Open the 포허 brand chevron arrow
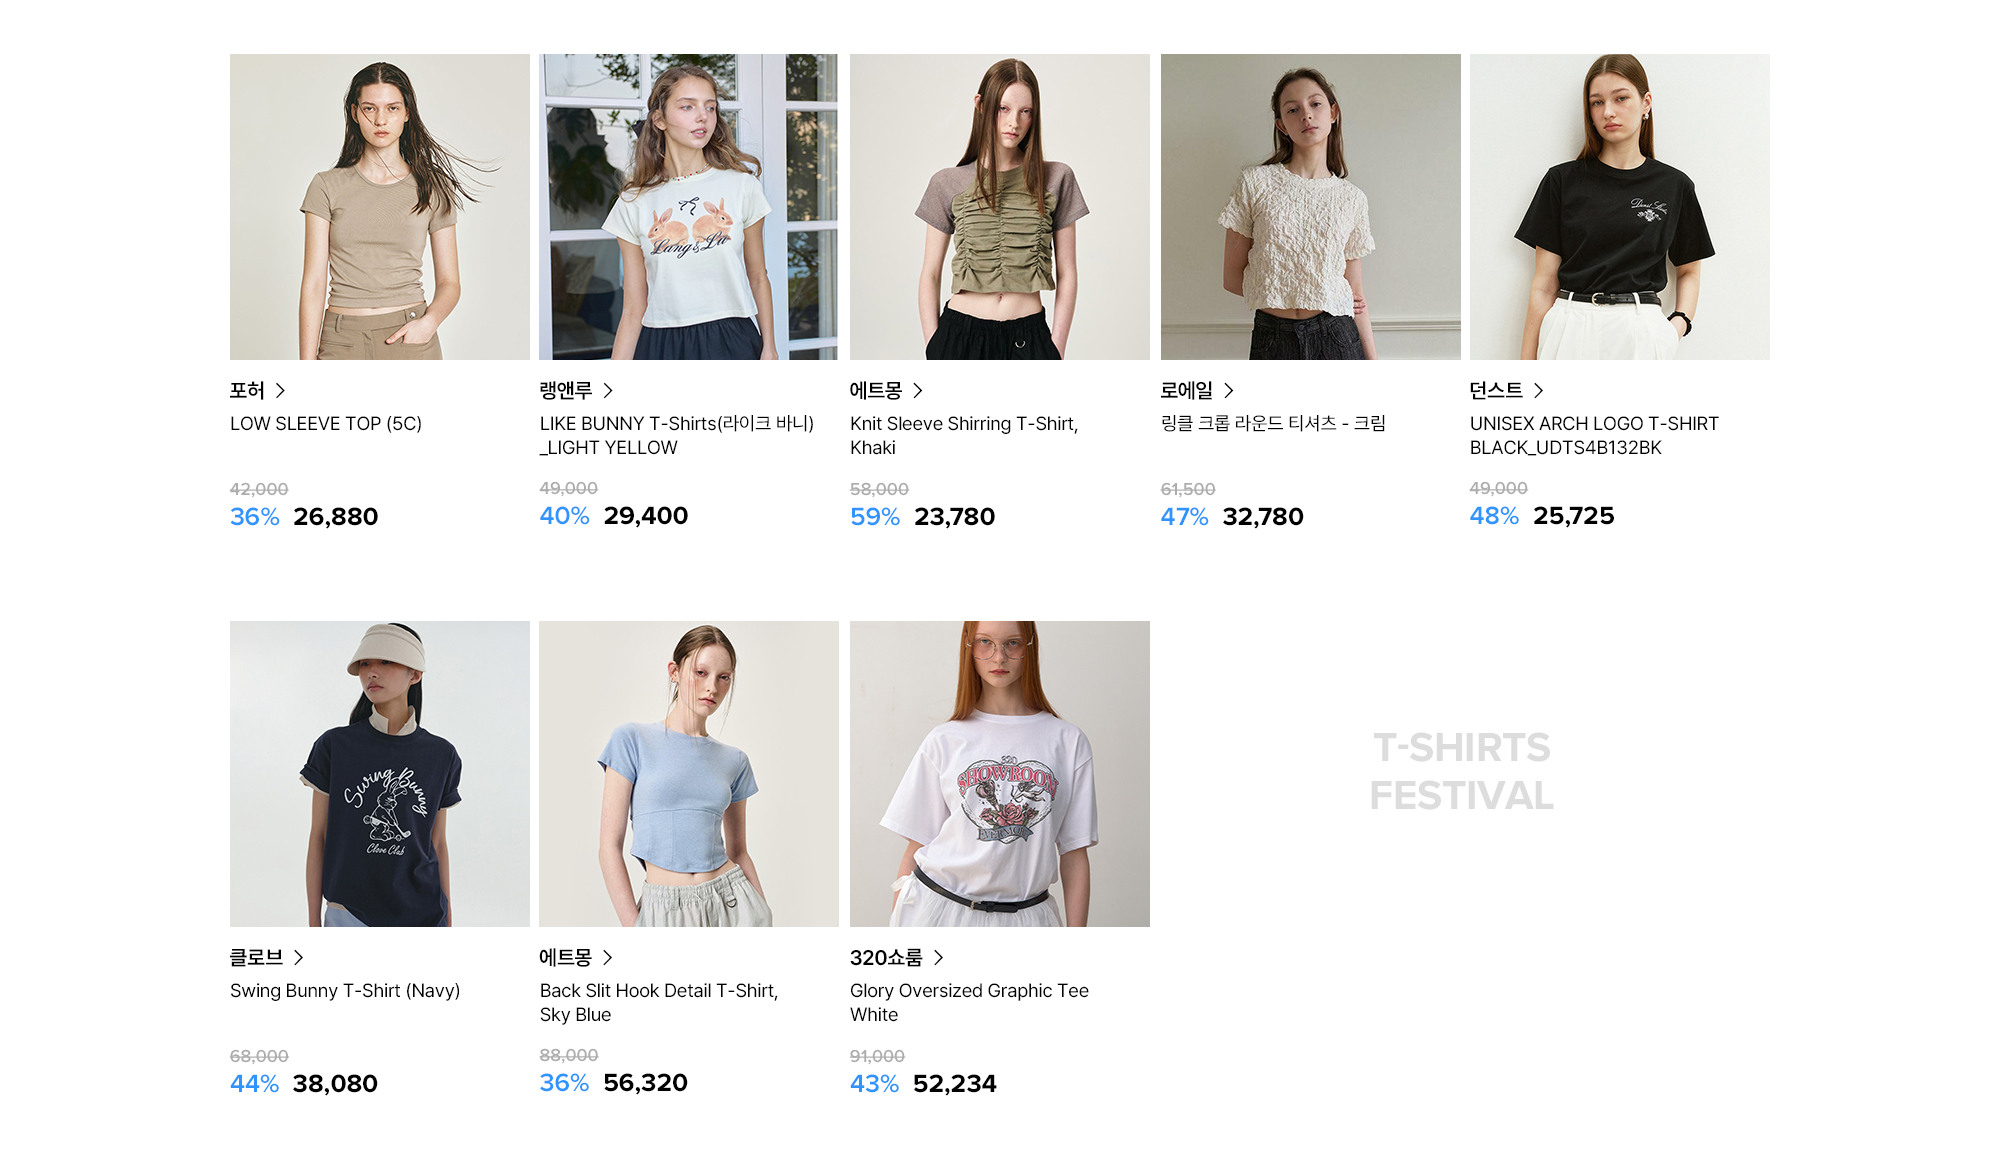Image resolution: width=2000 pixels, height=1175 pixels. pos(280,390)
